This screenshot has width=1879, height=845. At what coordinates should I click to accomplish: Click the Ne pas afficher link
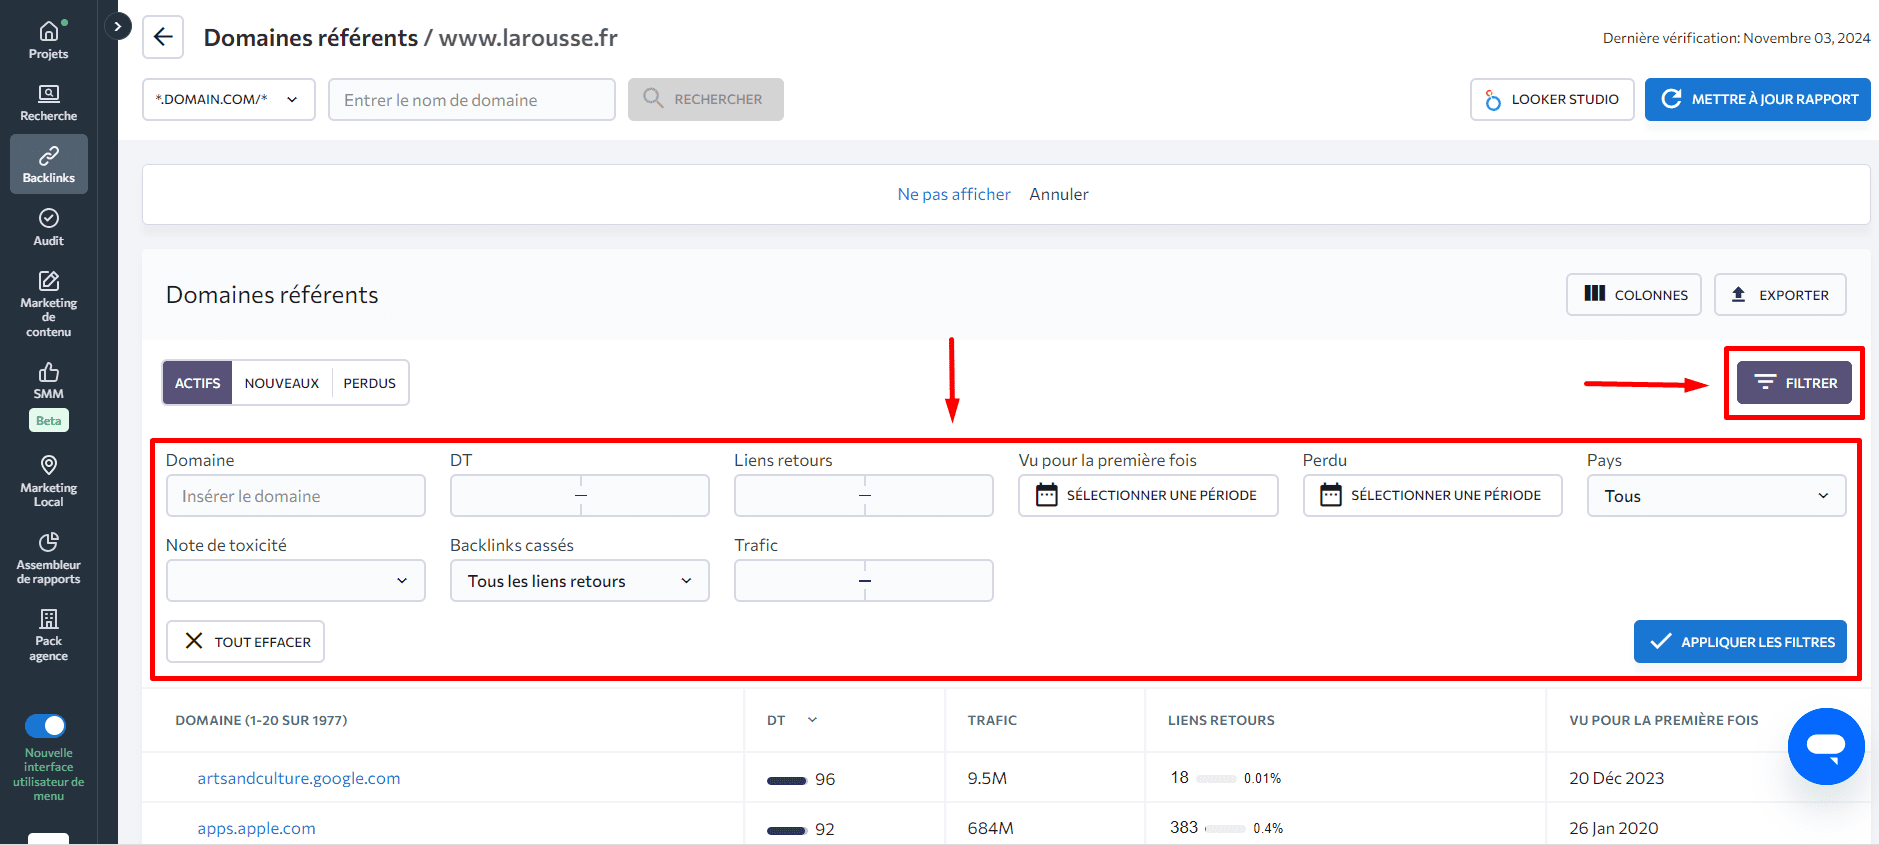(954, 194)
